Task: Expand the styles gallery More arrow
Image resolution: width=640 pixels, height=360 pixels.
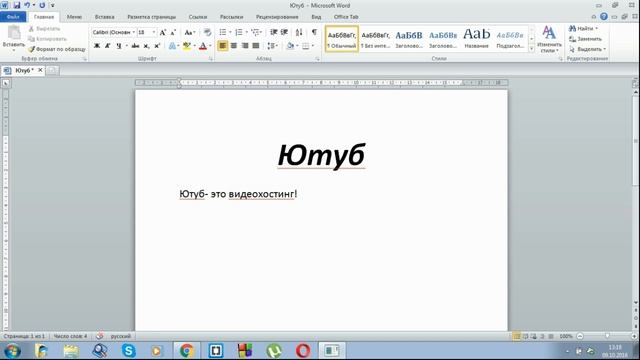Action: pos(531,49)
